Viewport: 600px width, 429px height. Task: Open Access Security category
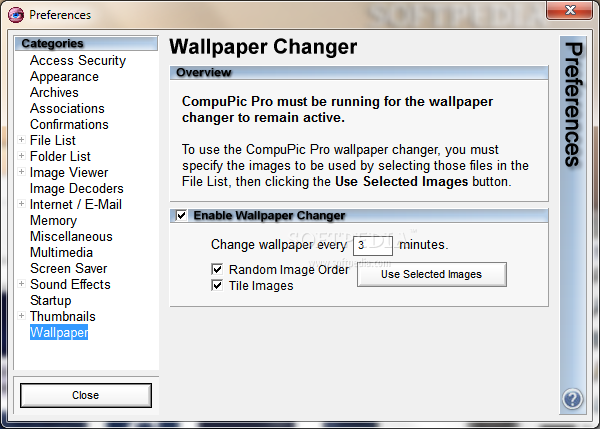(78, 60)
